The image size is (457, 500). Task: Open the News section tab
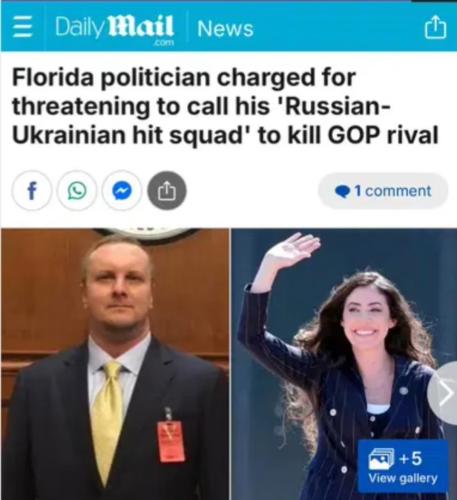point(225,29)
